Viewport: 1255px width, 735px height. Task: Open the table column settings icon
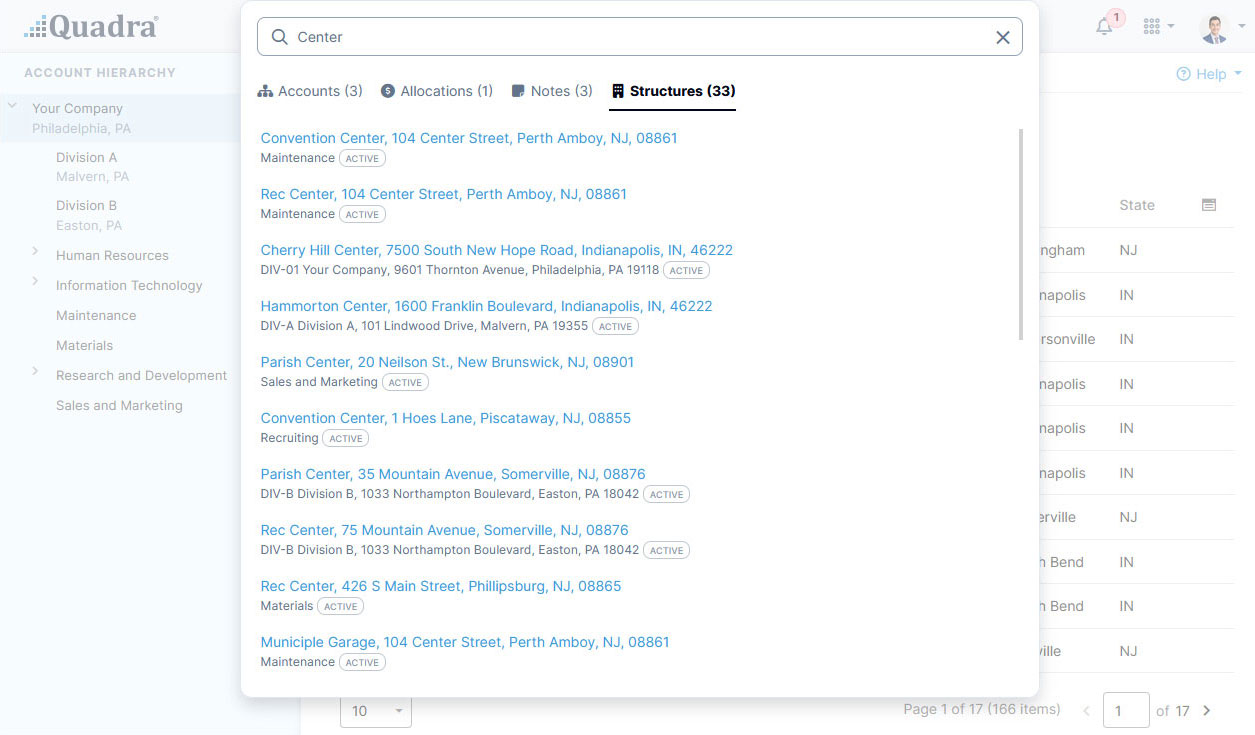click(1208, 205)
